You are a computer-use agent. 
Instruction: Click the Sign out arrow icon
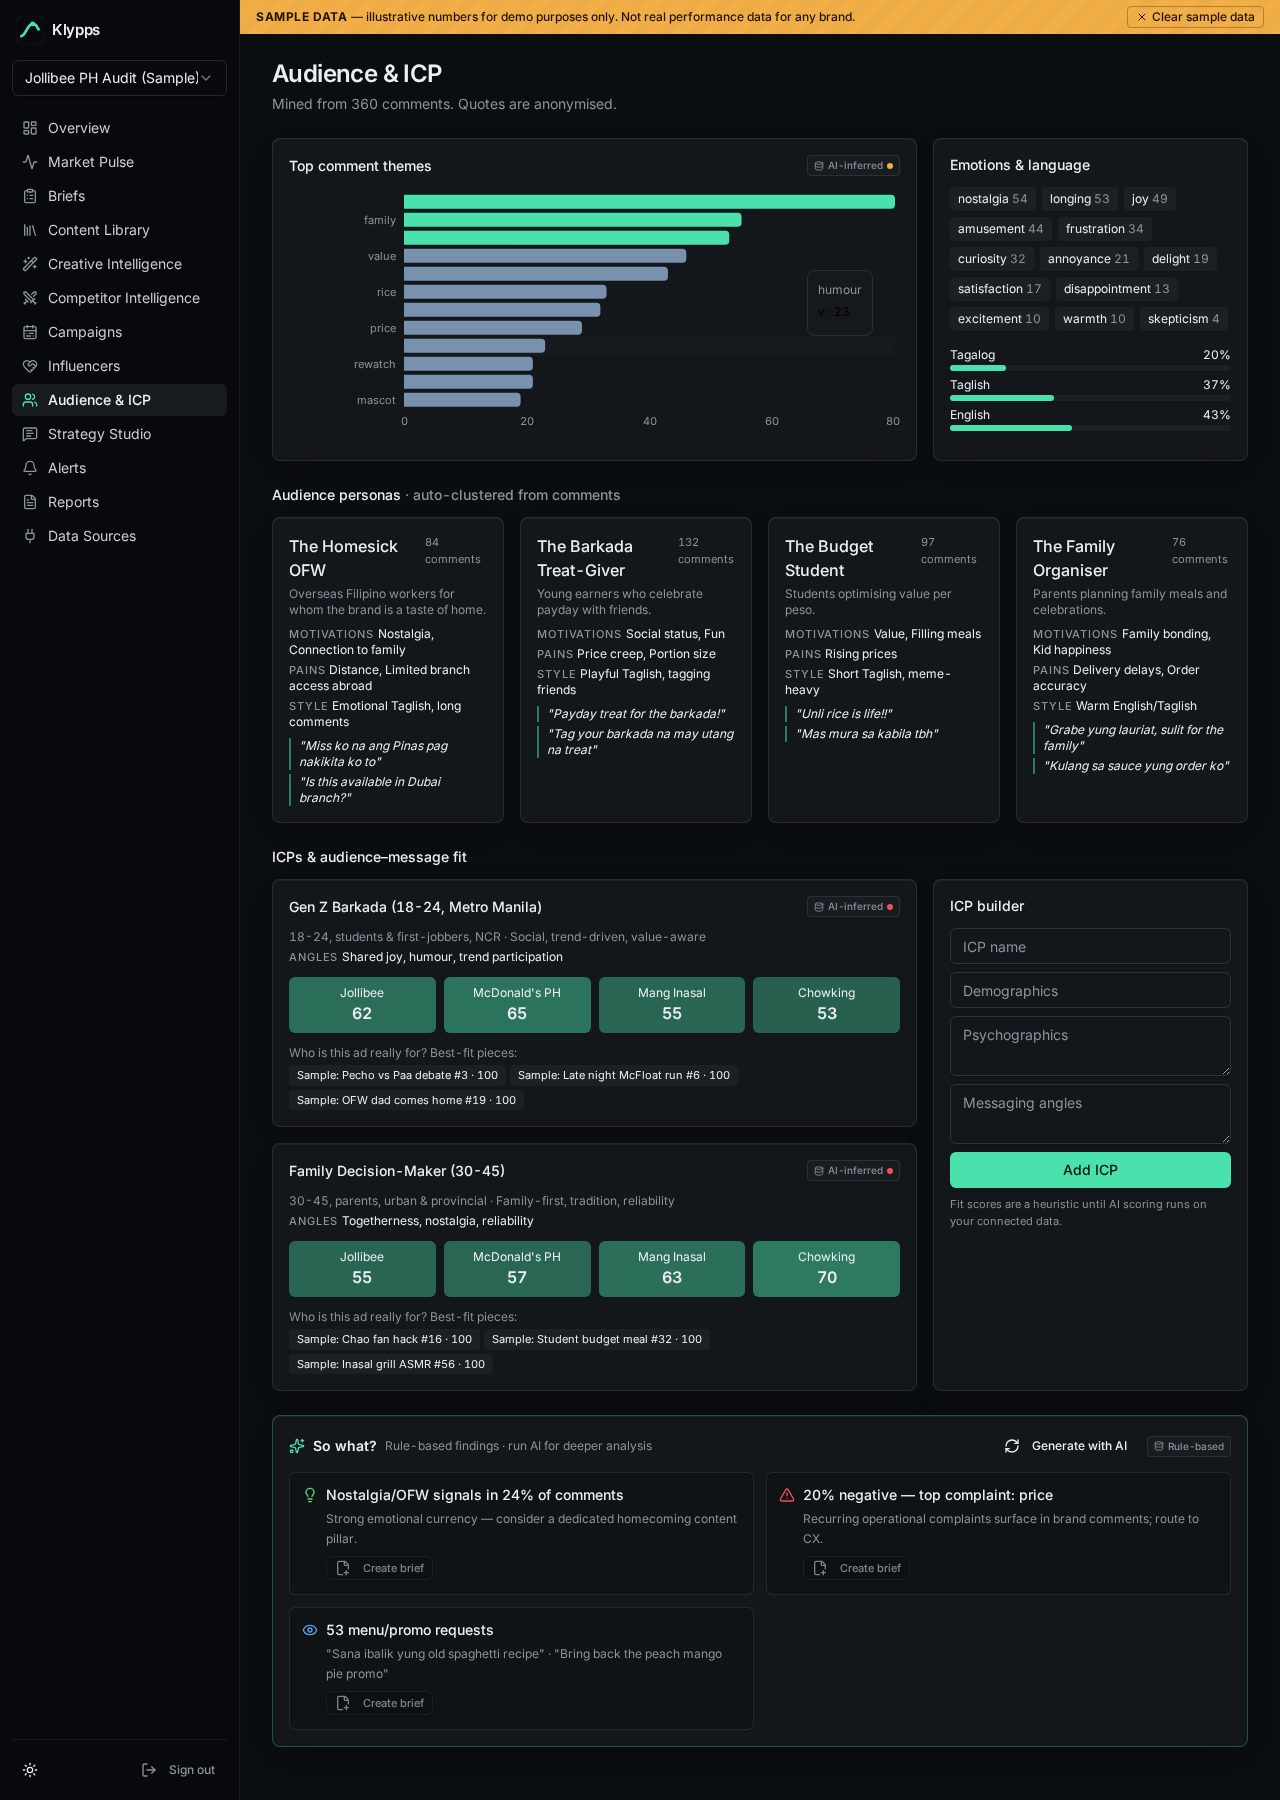(149, 1770)
